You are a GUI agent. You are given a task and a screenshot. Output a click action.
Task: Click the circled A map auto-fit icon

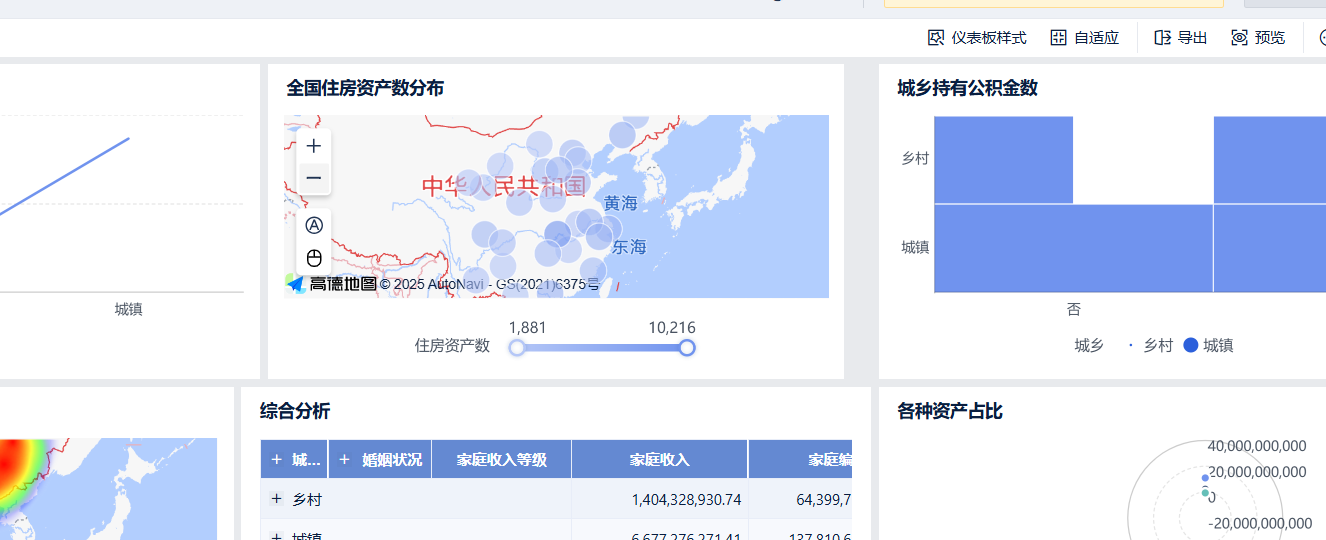click(x=314, y=225)
